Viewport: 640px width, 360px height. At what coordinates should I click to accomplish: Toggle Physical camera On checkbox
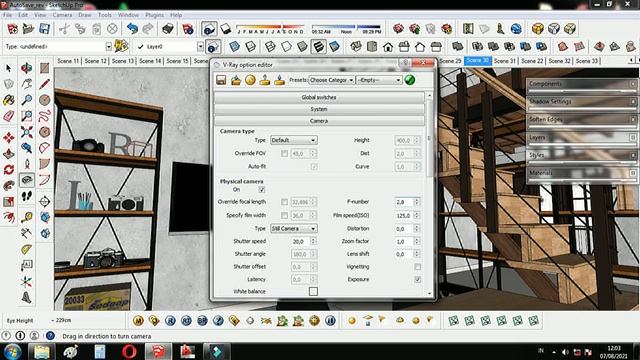point(262,190)
